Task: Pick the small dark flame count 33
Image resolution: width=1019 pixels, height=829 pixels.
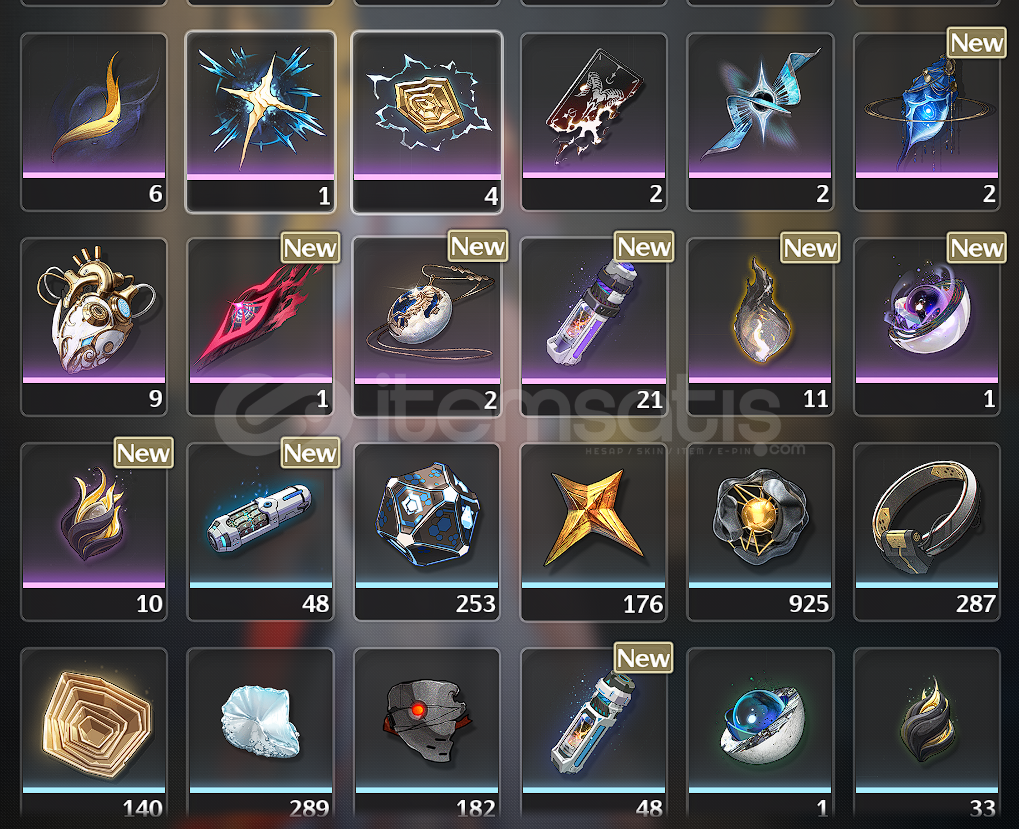Action: coord(927,734)
